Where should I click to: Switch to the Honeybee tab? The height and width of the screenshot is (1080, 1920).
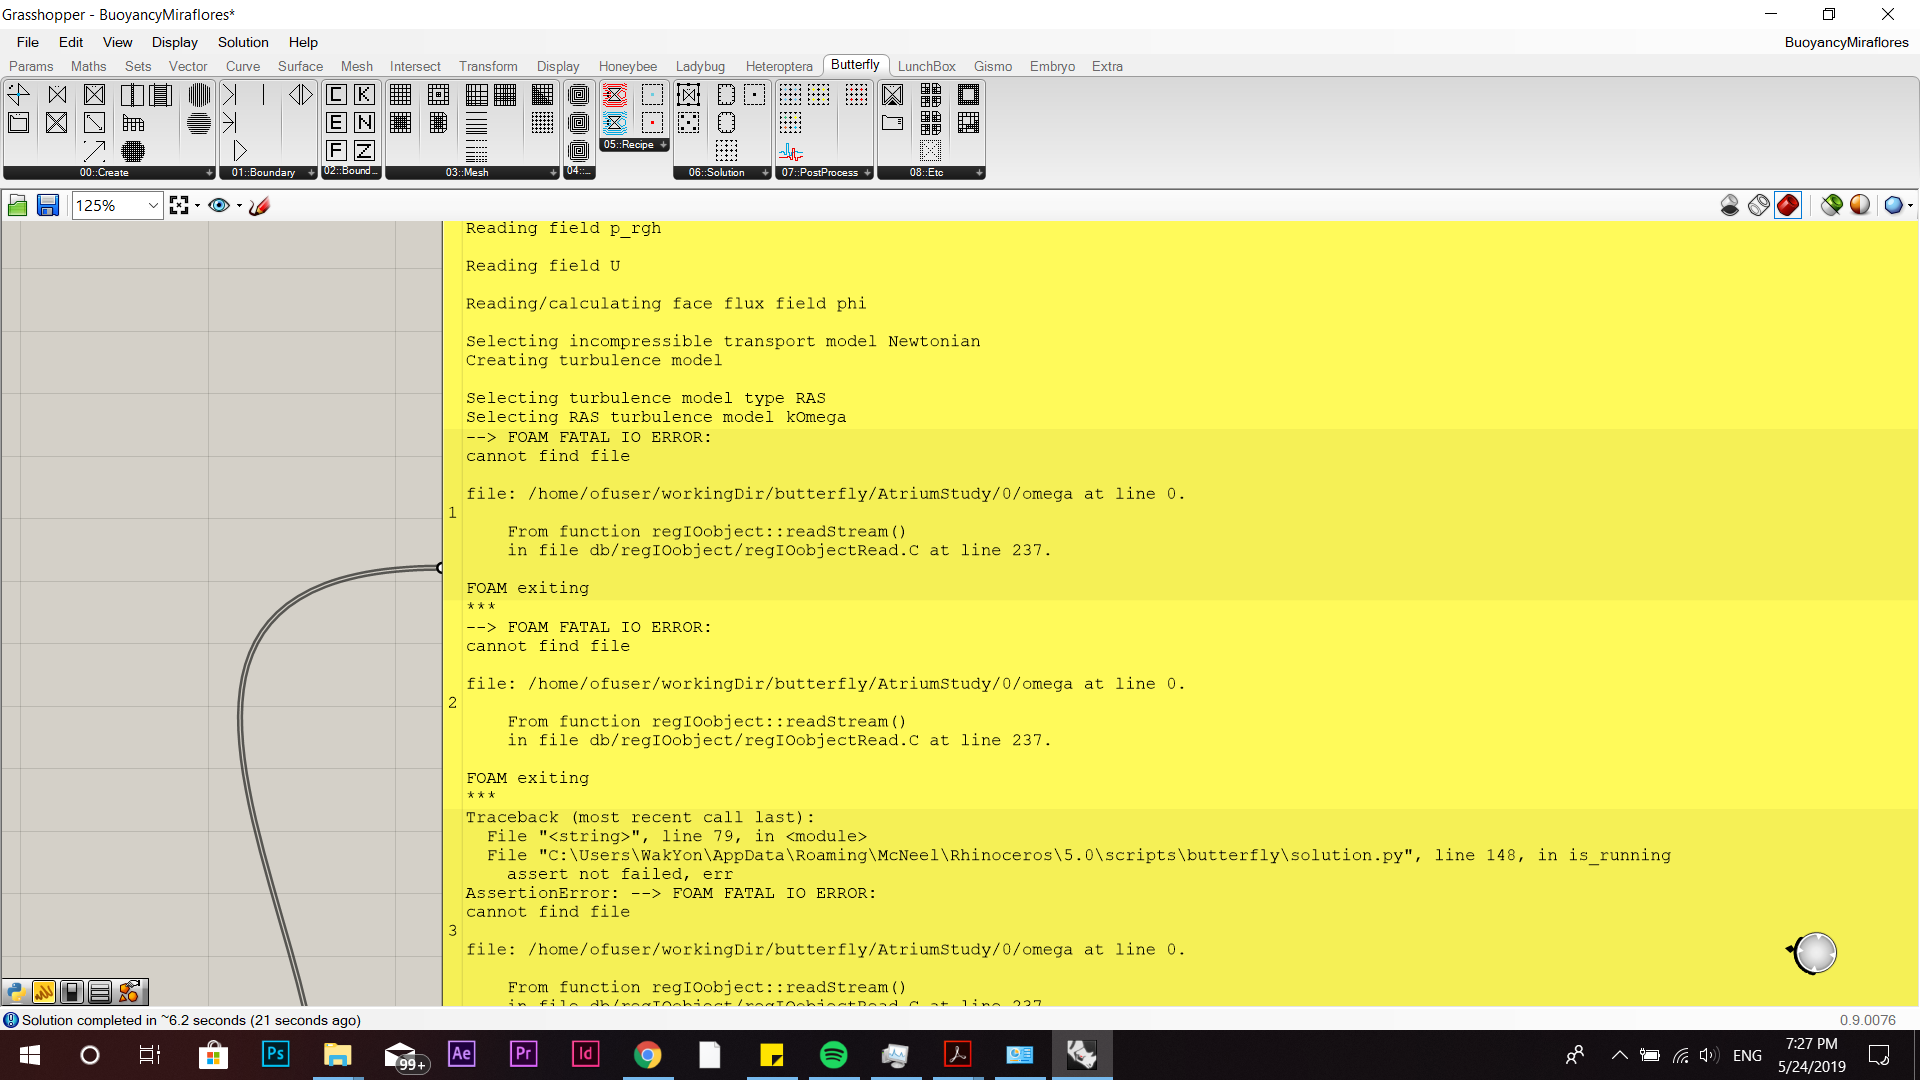[x=628, y=66]
